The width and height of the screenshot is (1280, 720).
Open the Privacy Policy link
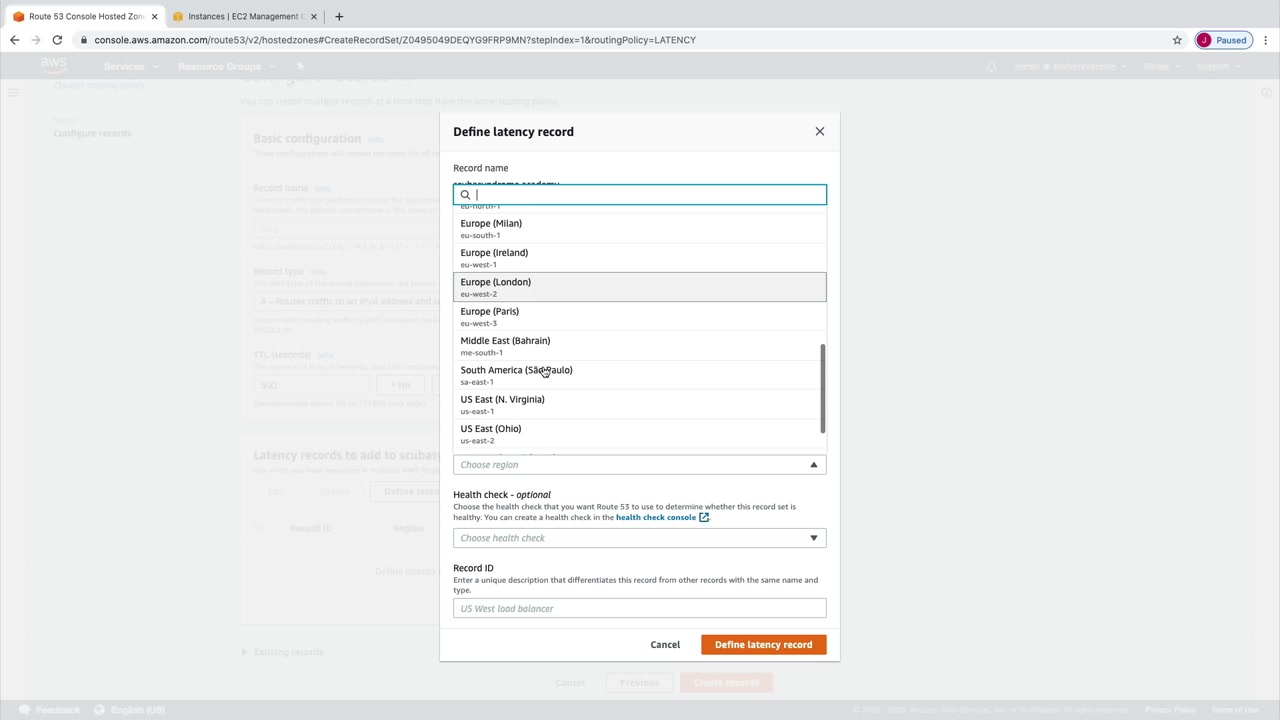pos(1170,710)
